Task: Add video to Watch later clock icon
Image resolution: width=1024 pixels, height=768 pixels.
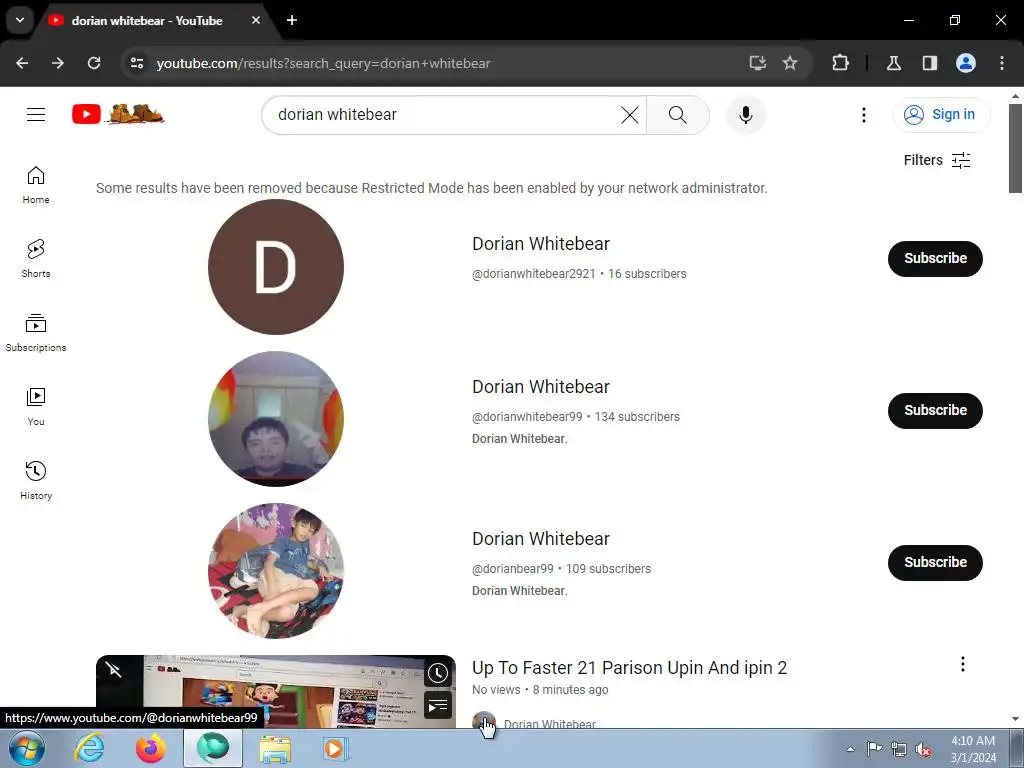Action: click(x=438, y=673)
